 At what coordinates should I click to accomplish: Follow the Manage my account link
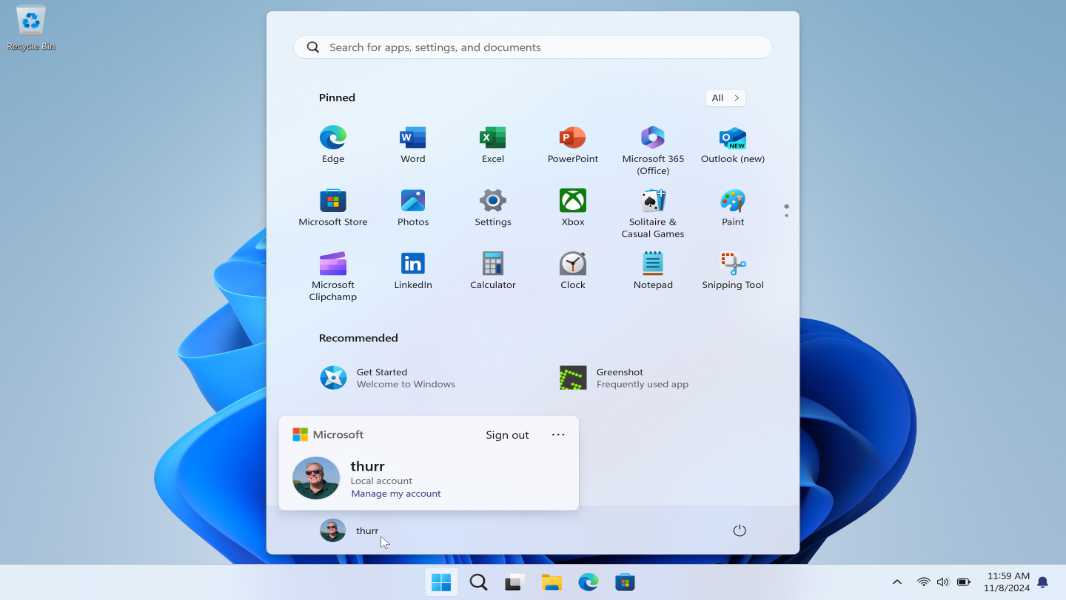pos(396,493)
